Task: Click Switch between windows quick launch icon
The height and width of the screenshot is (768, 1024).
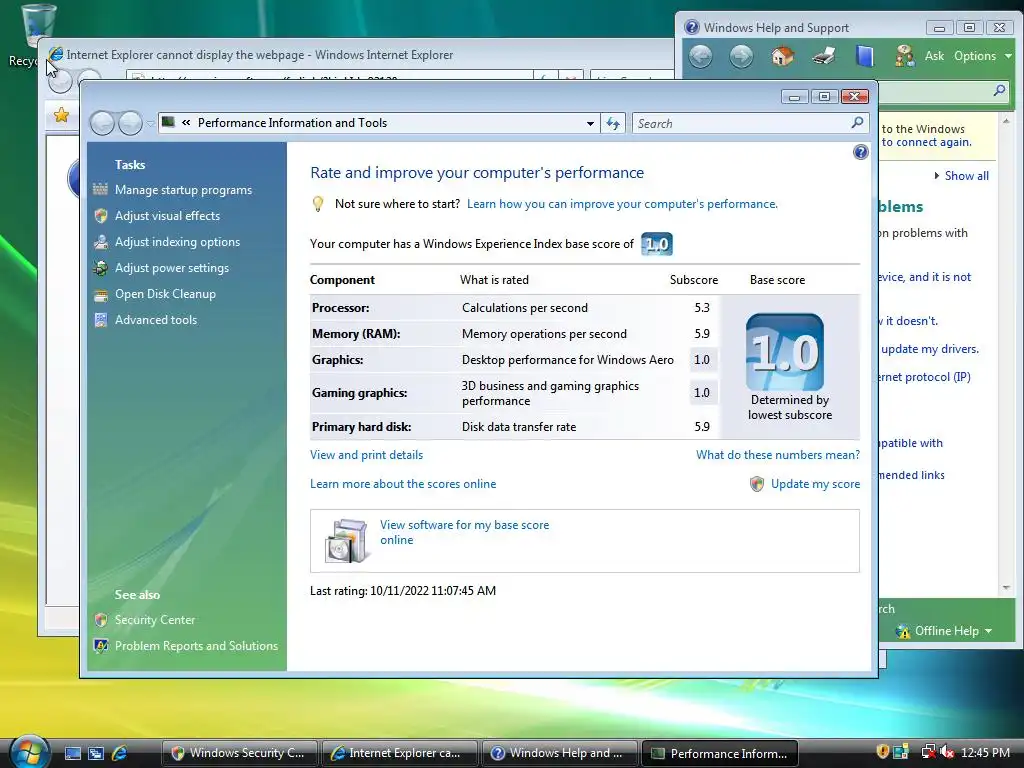Action: [96, 753]
